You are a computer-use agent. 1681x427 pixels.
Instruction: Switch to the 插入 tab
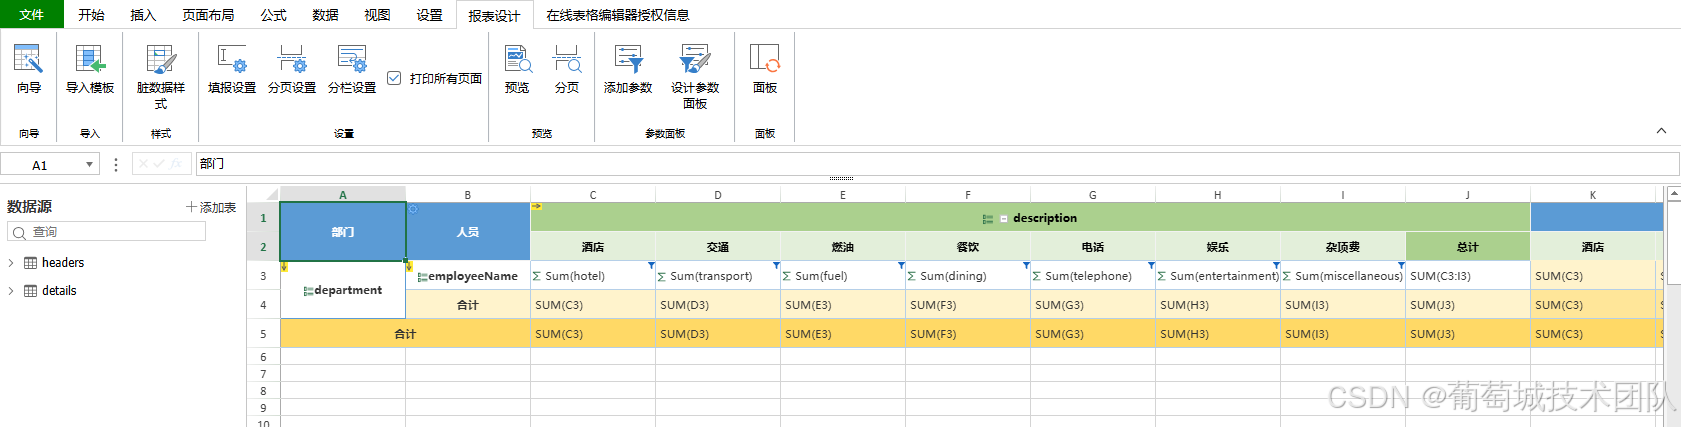(143, 15)
